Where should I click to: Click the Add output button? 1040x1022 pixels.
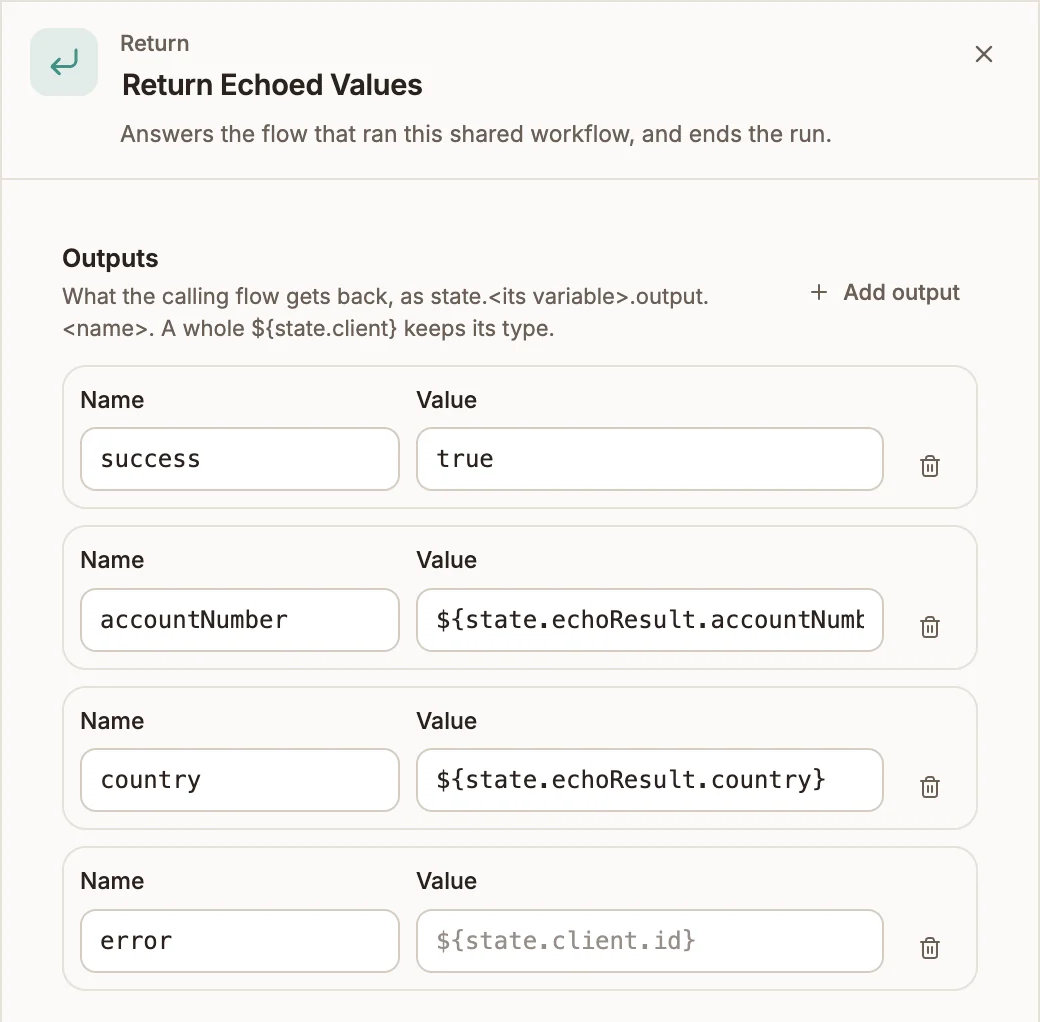point(885,292)
